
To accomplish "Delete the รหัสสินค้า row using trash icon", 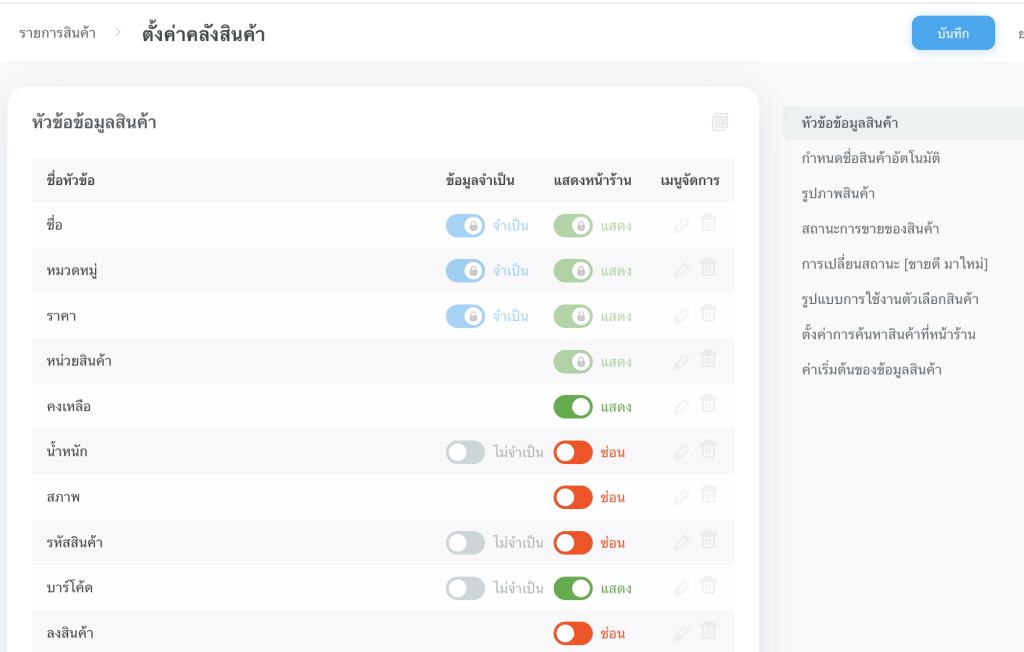I will pos(708,541).
